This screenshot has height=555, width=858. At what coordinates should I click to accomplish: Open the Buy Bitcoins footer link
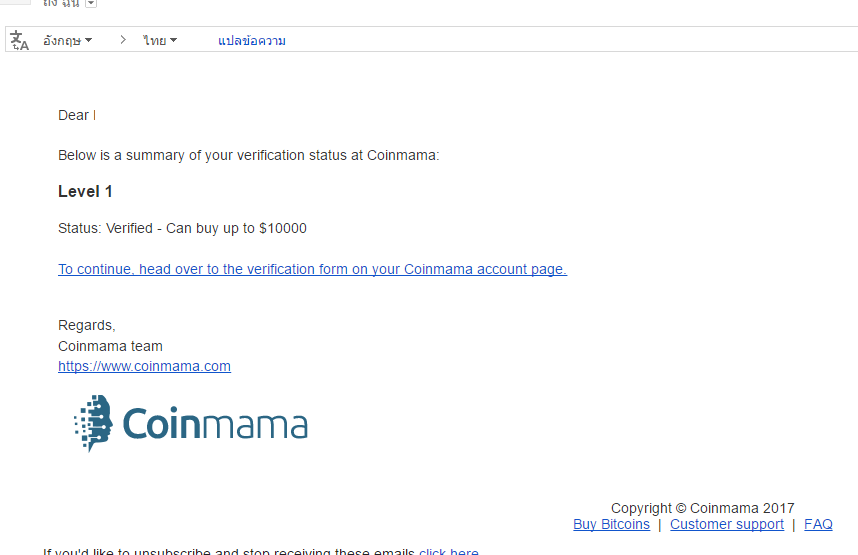click(611, 524)
